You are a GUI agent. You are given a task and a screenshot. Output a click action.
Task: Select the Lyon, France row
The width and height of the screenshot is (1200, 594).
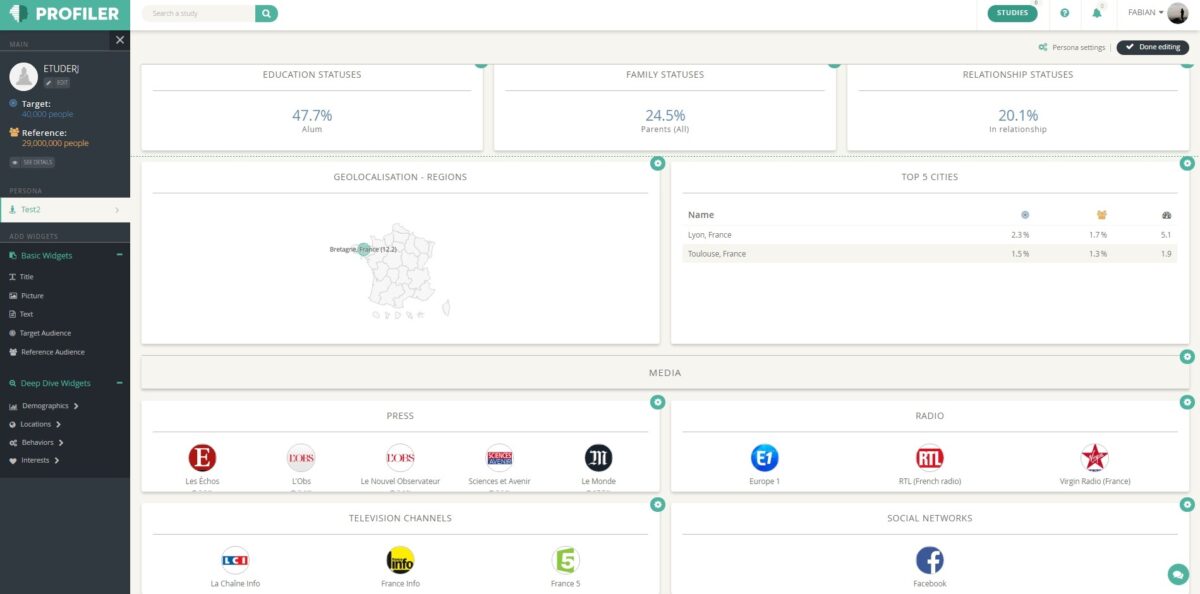(x=930, y=235)
